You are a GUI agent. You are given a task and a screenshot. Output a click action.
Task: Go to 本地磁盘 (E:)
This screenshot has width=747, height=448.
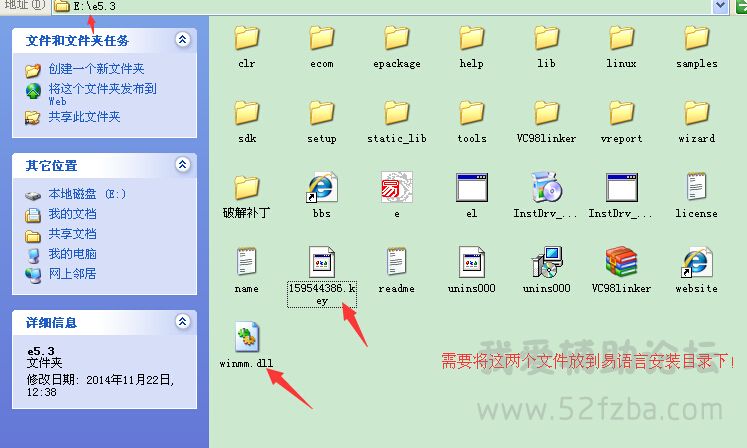(x=87, y=194)
